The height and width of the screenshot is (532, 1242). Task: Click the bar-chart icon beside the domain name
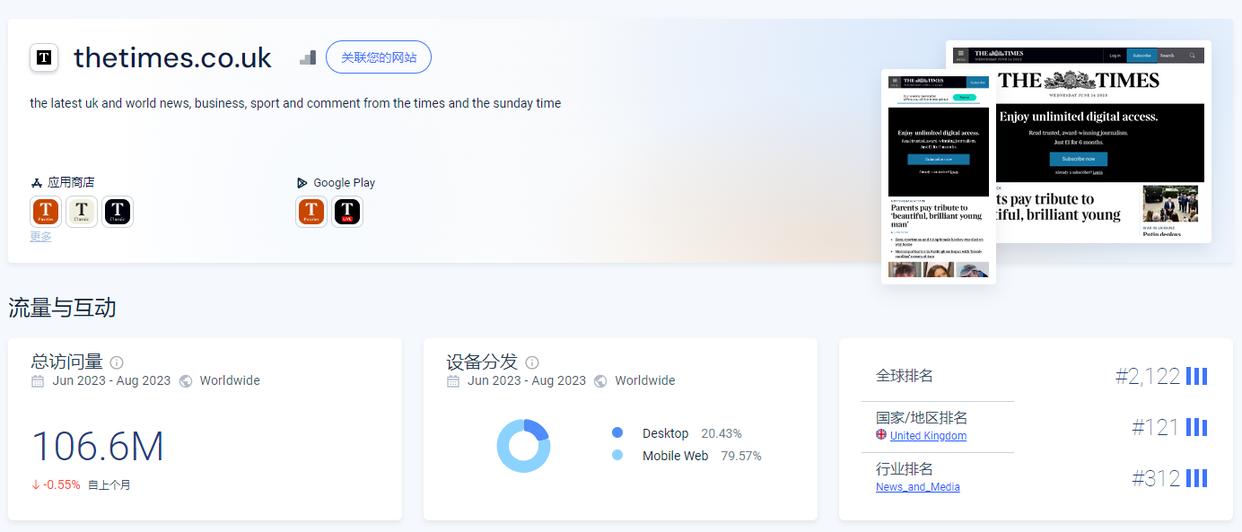[308, 58]
